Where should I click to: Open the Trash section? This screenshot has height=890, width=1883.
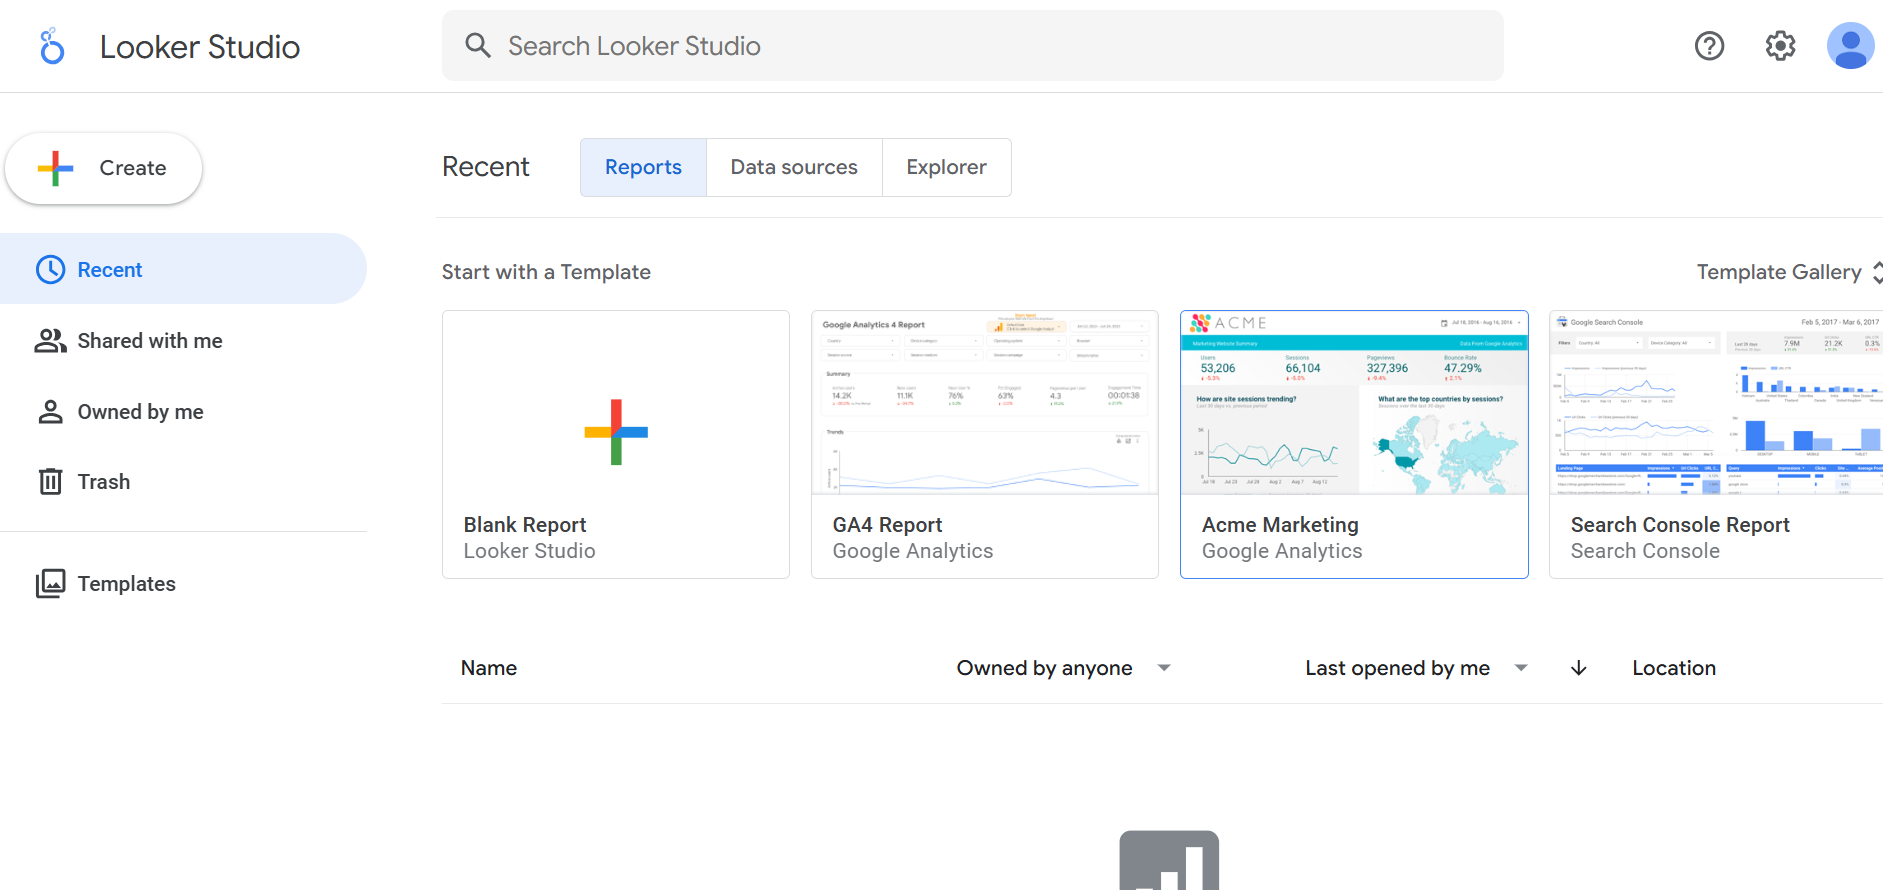click(183, 482)
